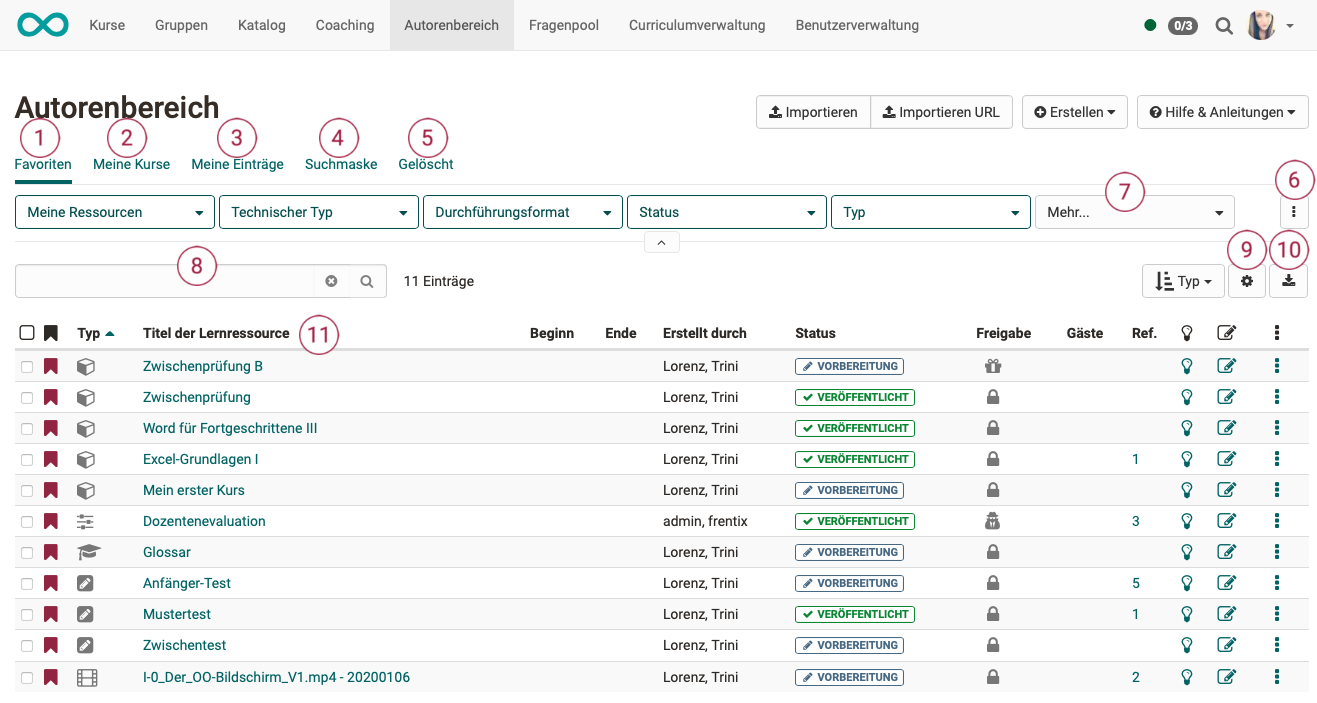Viewport: 1317px width, 703px height.
Task: Expand the Status filter dropdown
Action: 726,213
